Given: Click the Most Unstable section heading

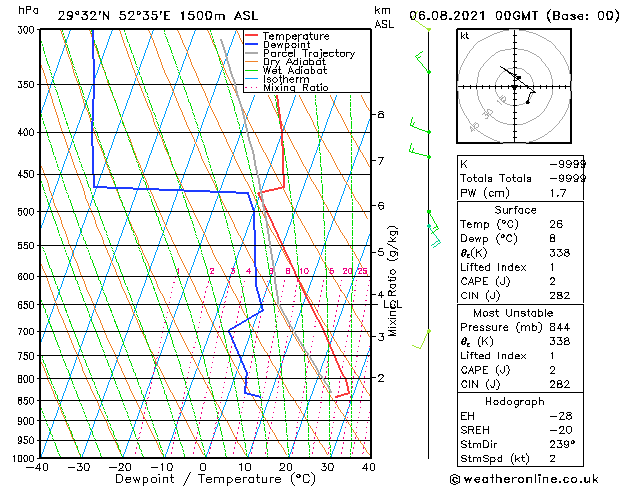Looking at the screenshot, I should point(513,313).
